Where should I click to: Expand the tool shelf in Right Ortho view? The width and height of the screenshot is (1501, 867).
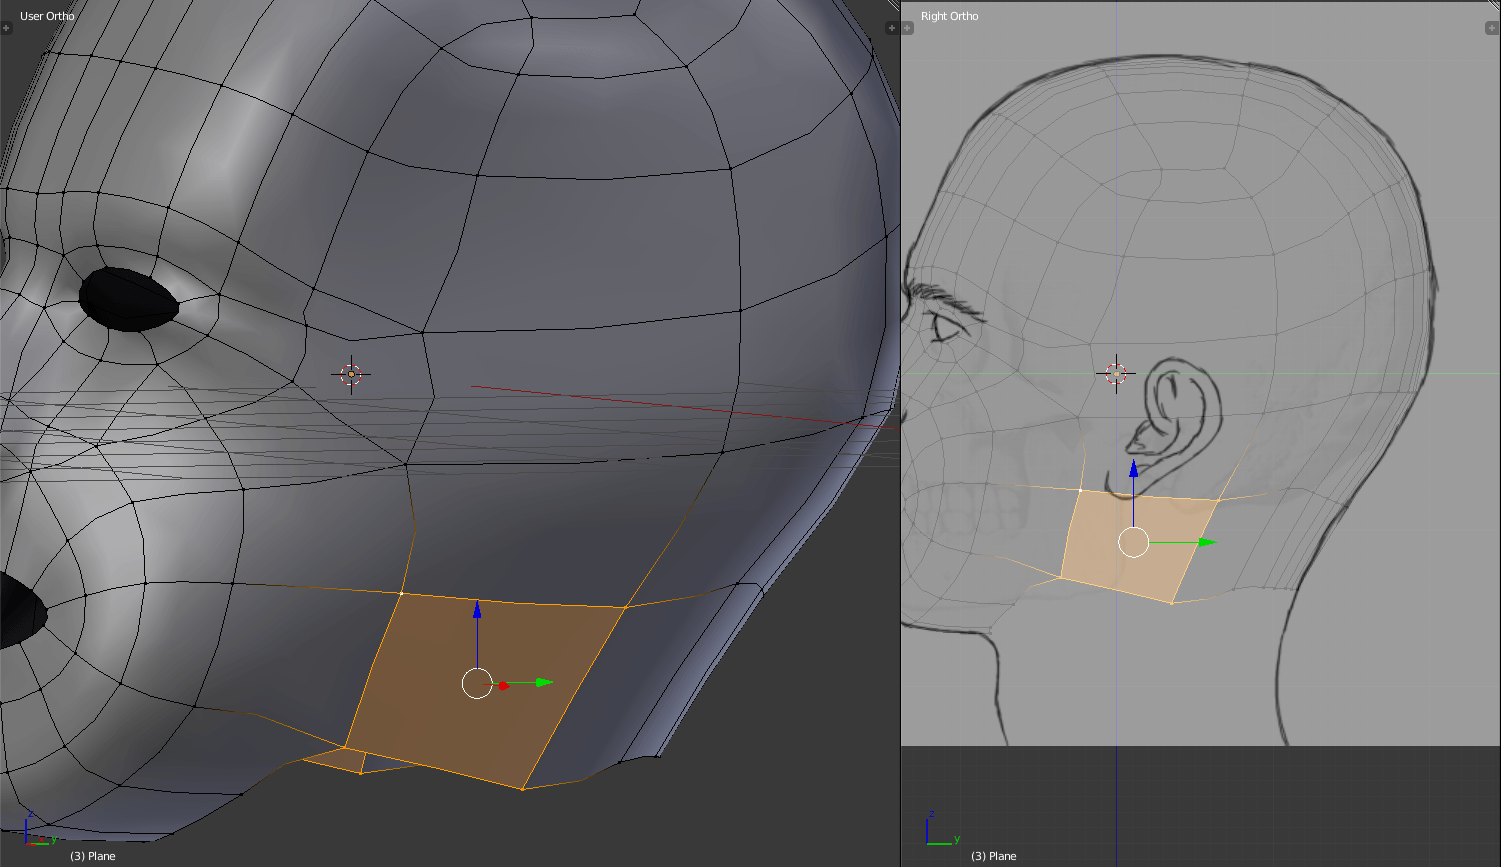908,28
